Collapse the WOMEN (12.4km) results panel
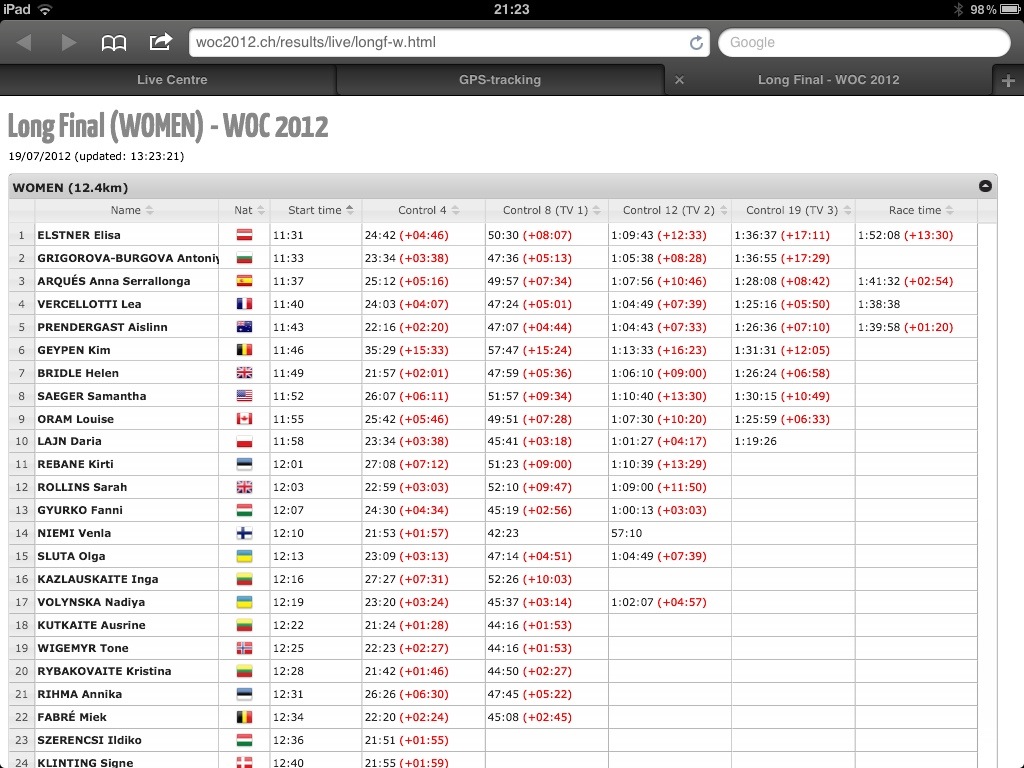The image size is (1024, 768). (x=985, y=187)
